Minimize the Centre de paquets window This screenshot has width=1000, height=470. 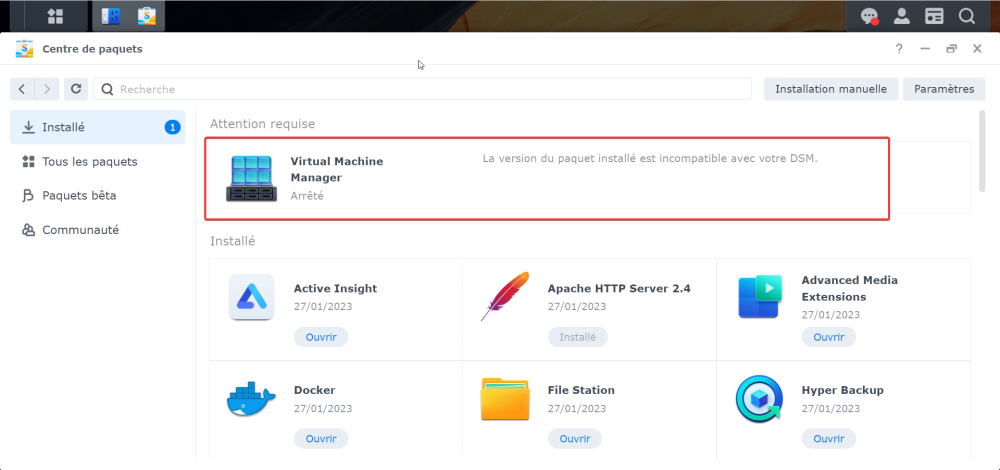925,48
